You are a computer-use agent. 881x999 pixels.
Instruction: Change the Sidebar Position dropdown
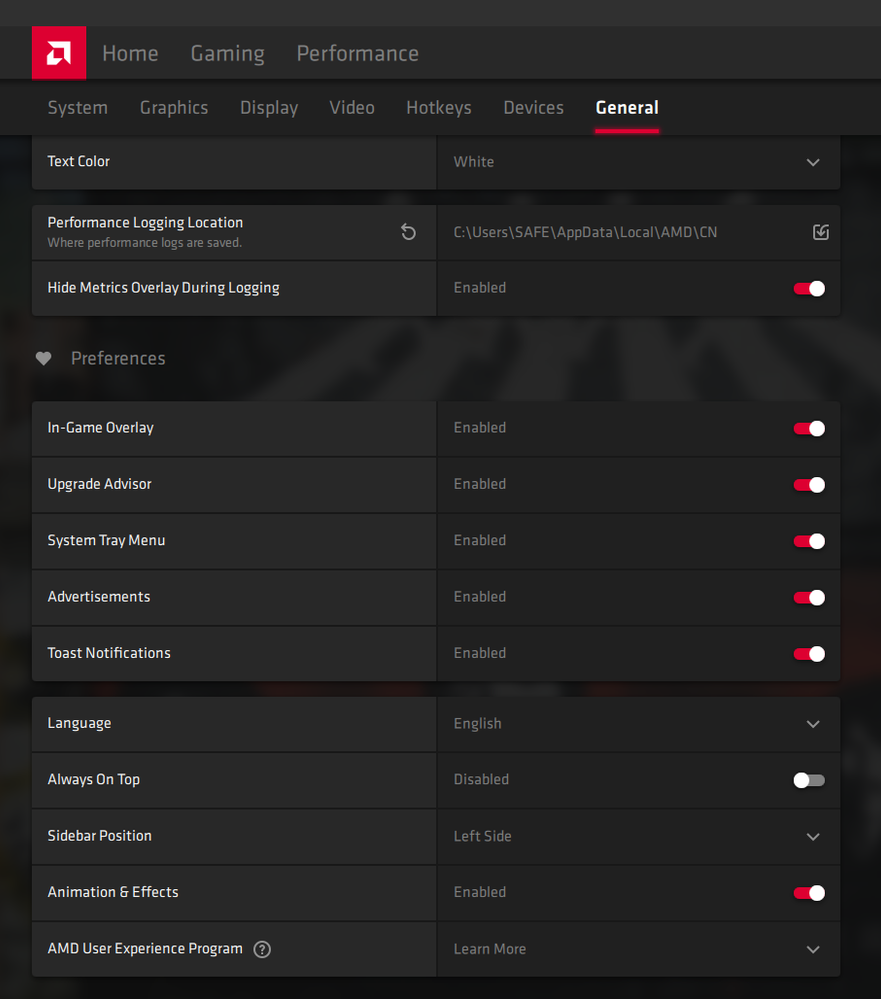(638, 837)
